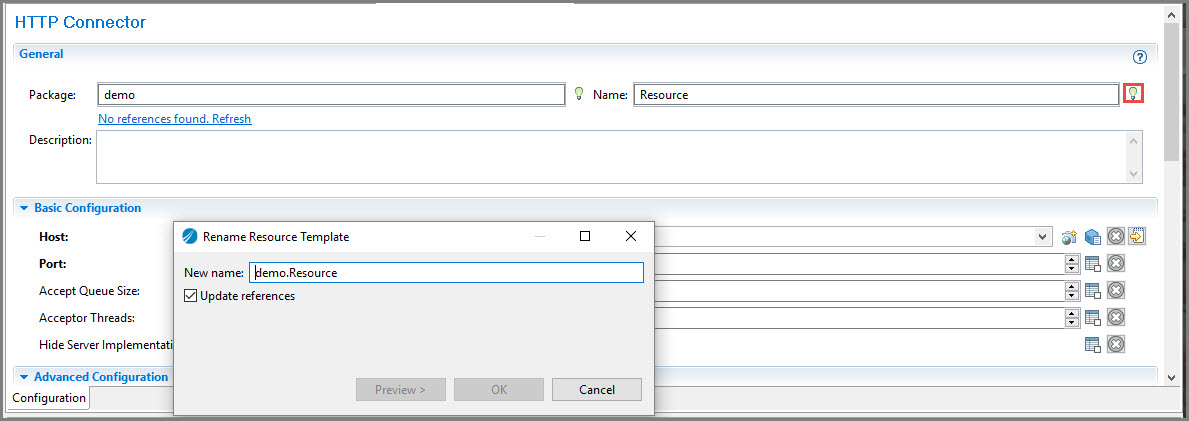
Task: Increment the Port spinner up arrow
Action: click(1071, 259)
